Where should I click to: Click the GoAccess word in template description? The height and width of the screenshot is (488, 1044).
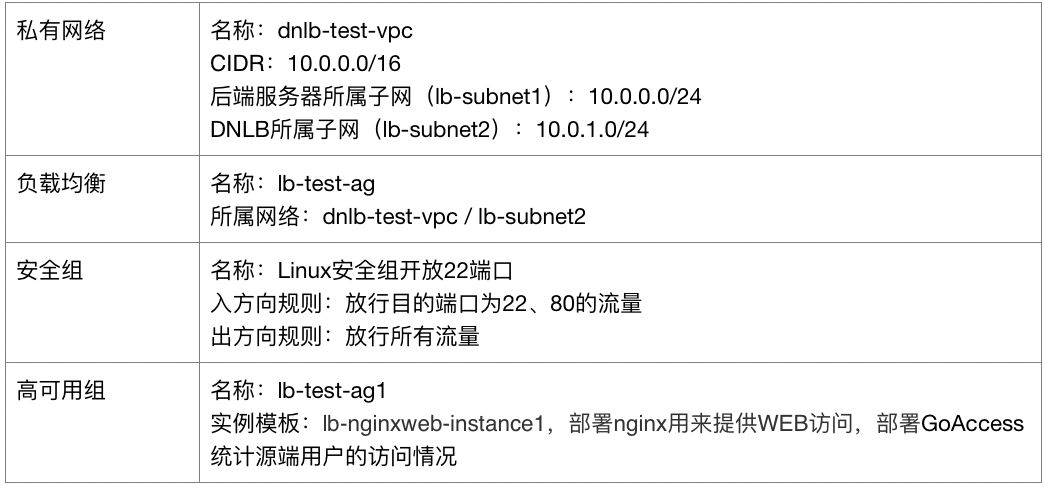point(972,424)
